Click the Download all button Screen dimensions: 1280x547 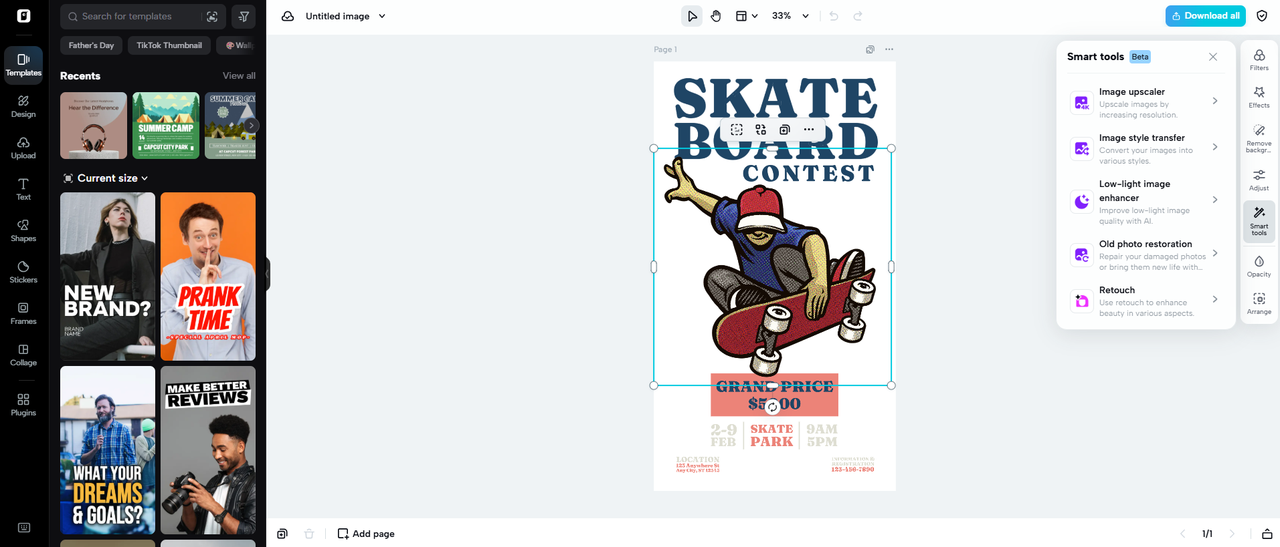tap(1205, 16)
